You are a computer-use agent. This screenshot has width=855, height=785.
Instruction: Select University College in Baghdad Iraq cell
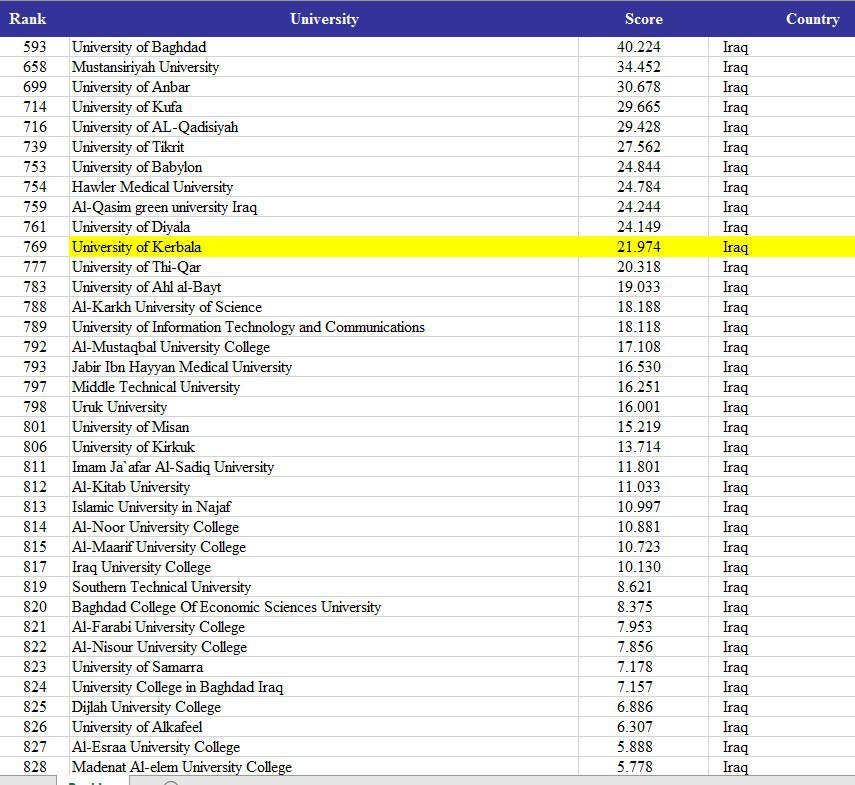324,687
